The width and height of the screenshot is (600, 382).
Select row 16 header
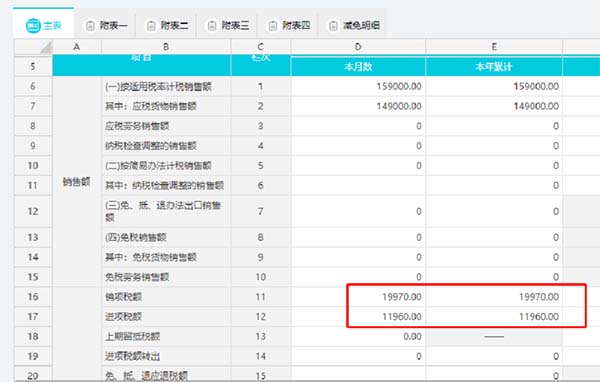(x=33, y=296)
